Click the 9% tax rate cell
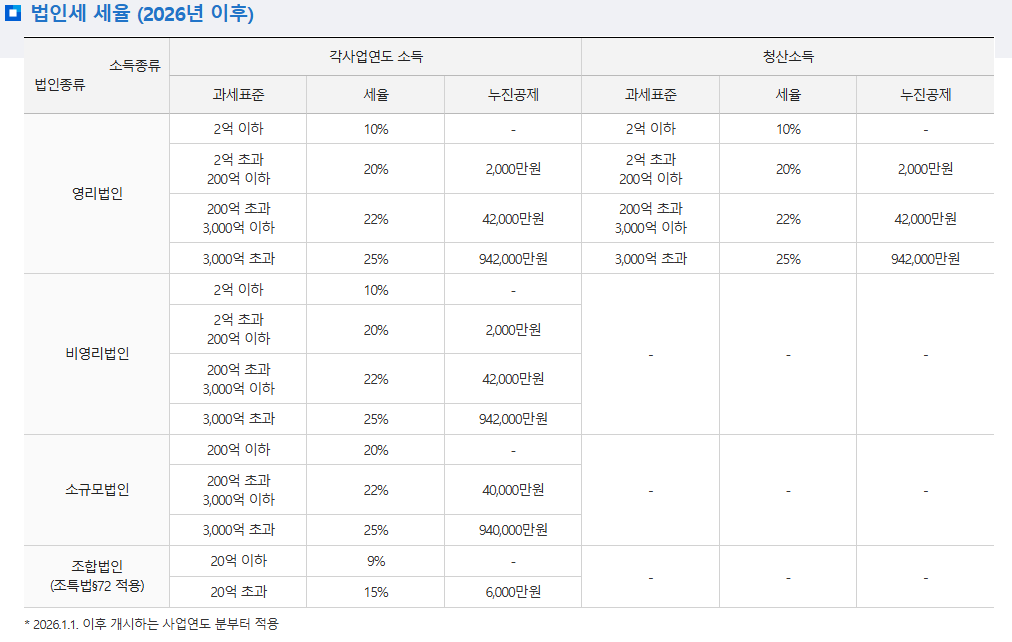The image size is (1012, 642). (376, 561)
